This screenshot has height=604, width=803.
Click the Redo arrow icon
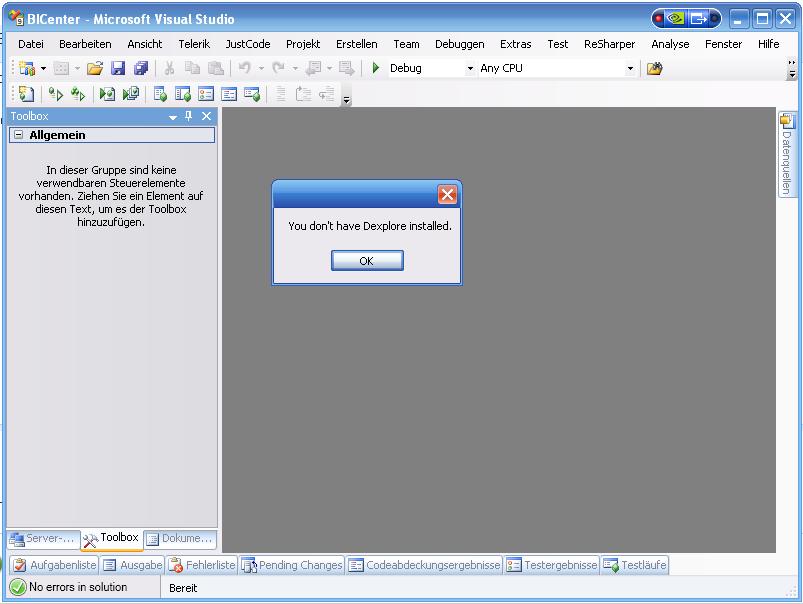(279, 68)
